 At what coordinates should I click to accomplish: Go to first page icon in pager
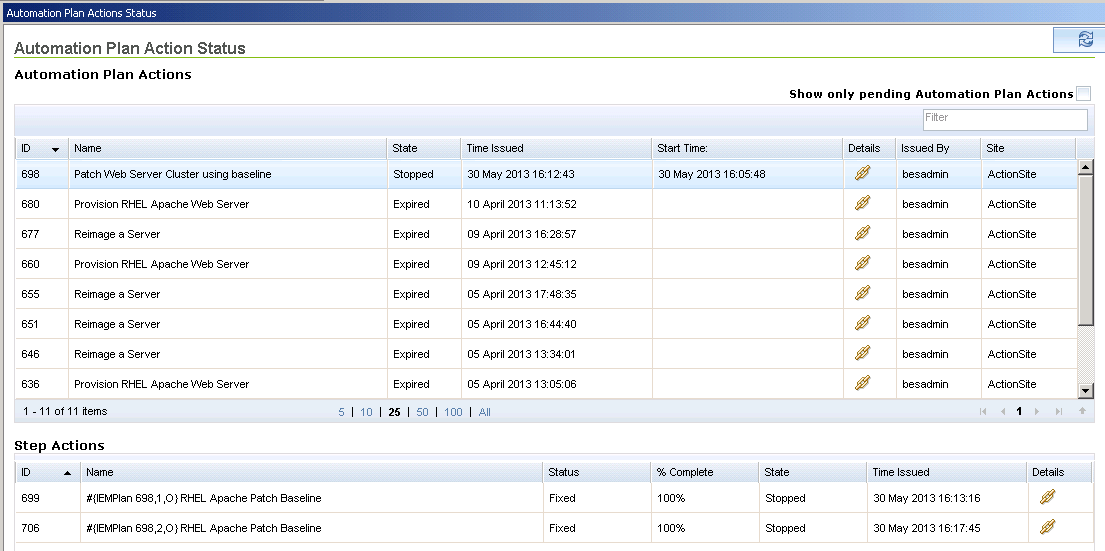tap(983, 411)
